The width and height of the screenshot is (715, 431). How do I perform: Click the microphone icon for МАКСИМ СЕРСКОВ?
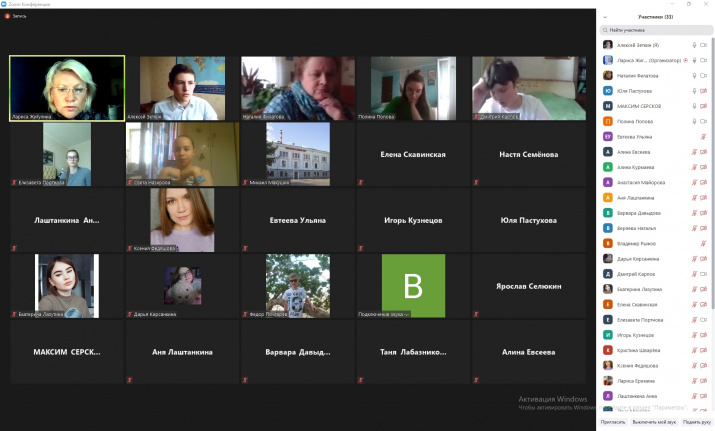(x=694, y=106)
